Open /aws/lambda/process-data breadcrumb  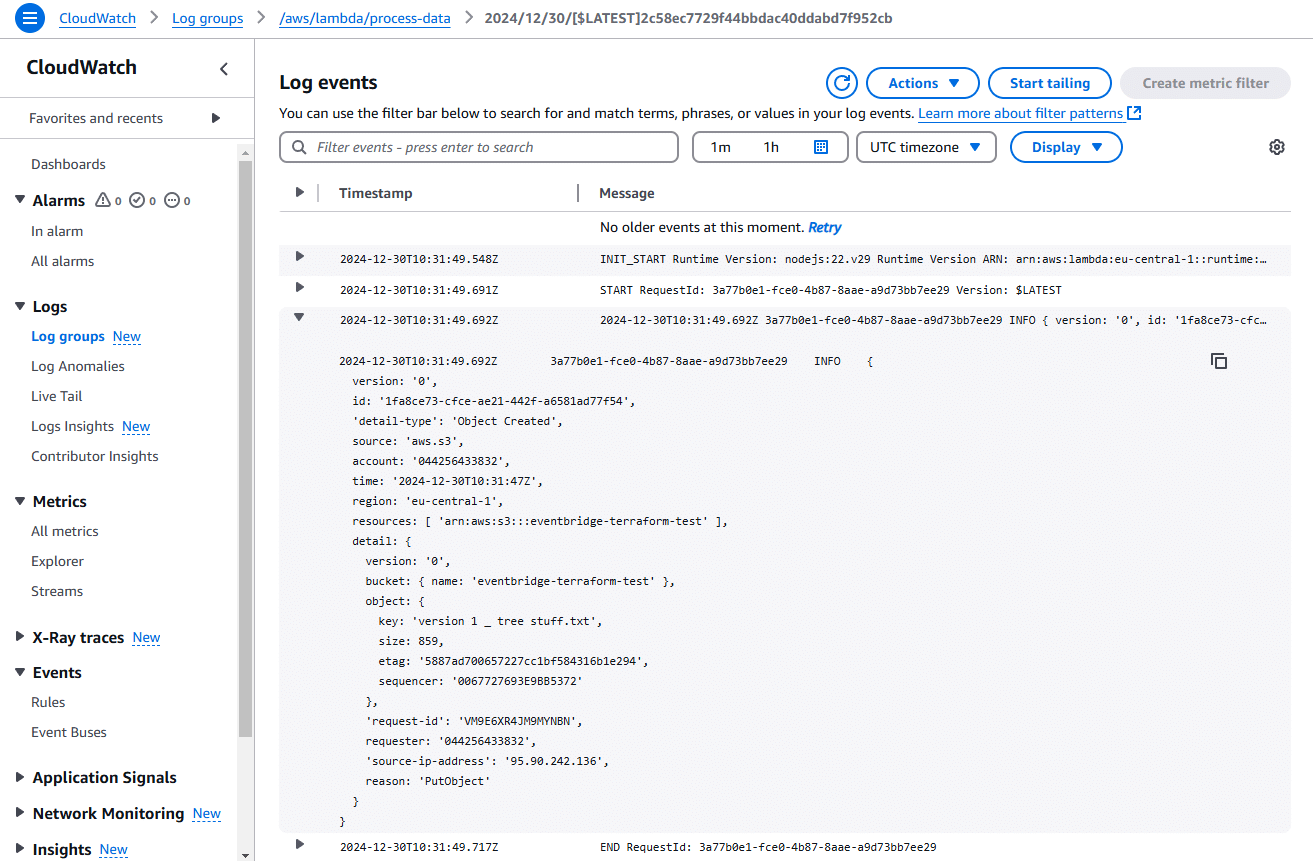point(365,18)
